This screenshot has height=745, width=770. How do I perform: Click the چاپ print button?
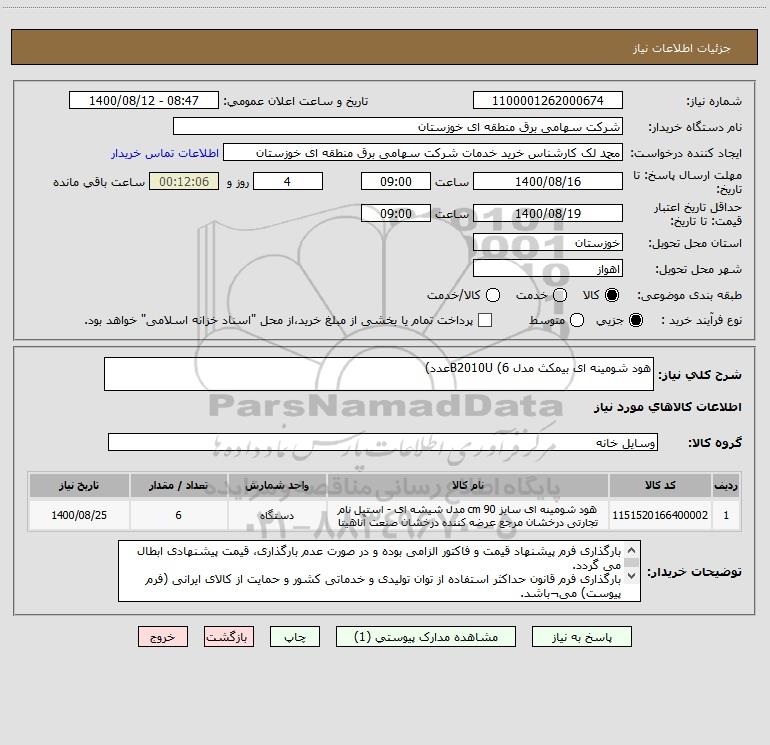(295, 637)
